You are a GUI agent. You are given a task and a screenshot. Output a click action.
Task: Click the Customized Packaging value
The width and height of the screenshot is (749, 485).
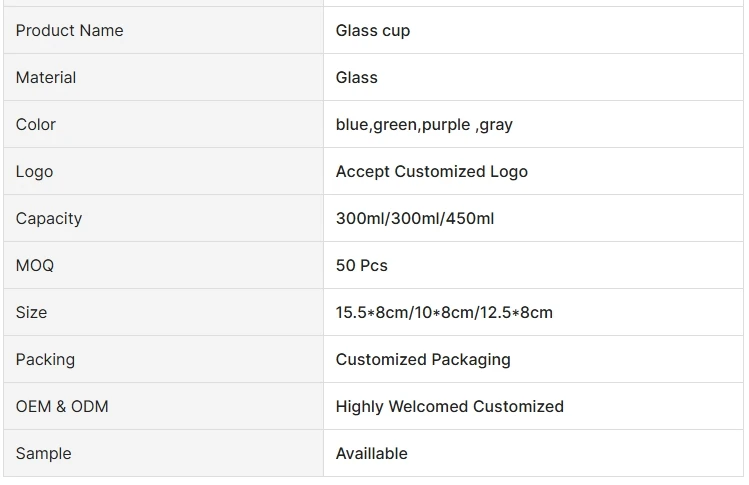point(423,360)
